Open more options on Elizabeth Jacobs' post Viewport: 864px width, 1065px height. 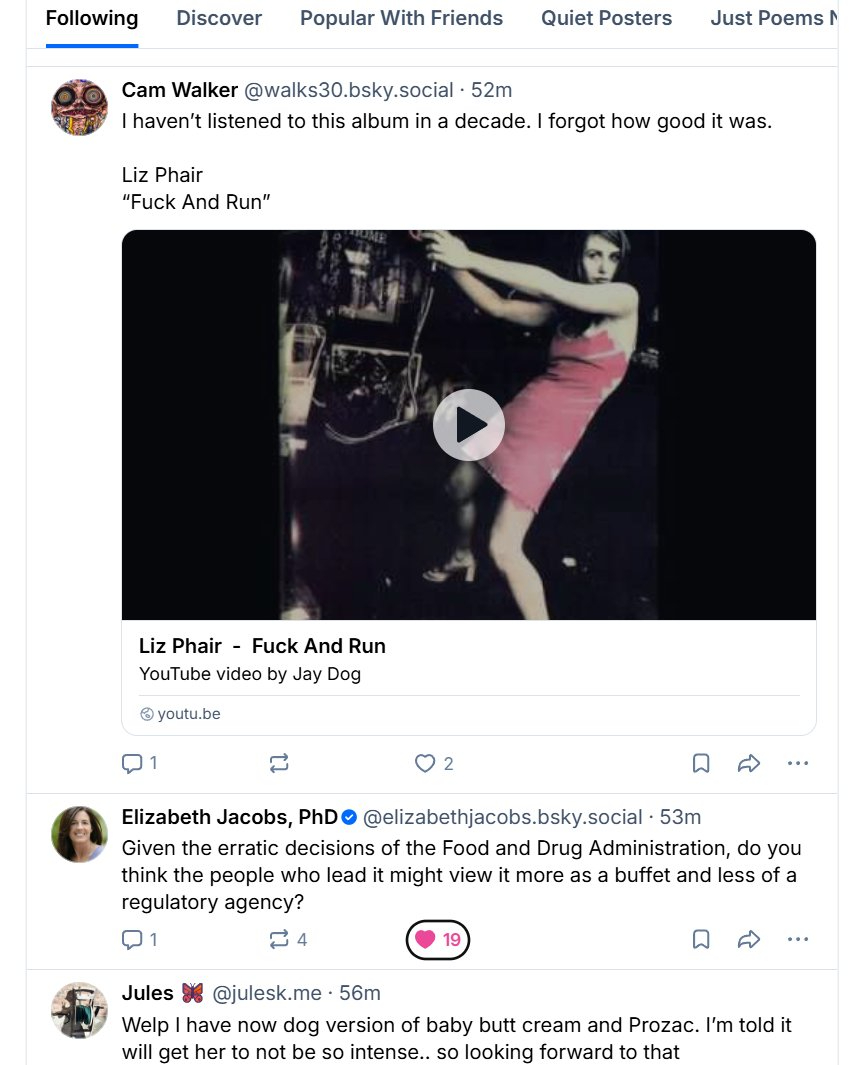click(797, 940)
